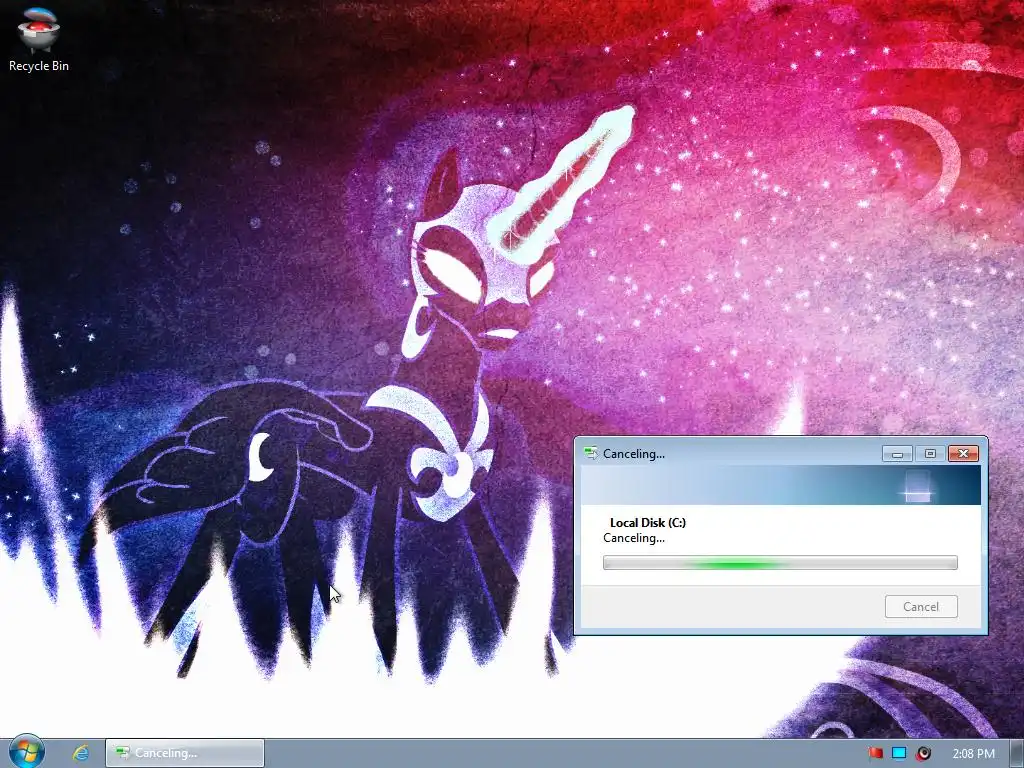Launch Internet Explorer from the taskbar

pyautogui.click(x=80, y=753)
